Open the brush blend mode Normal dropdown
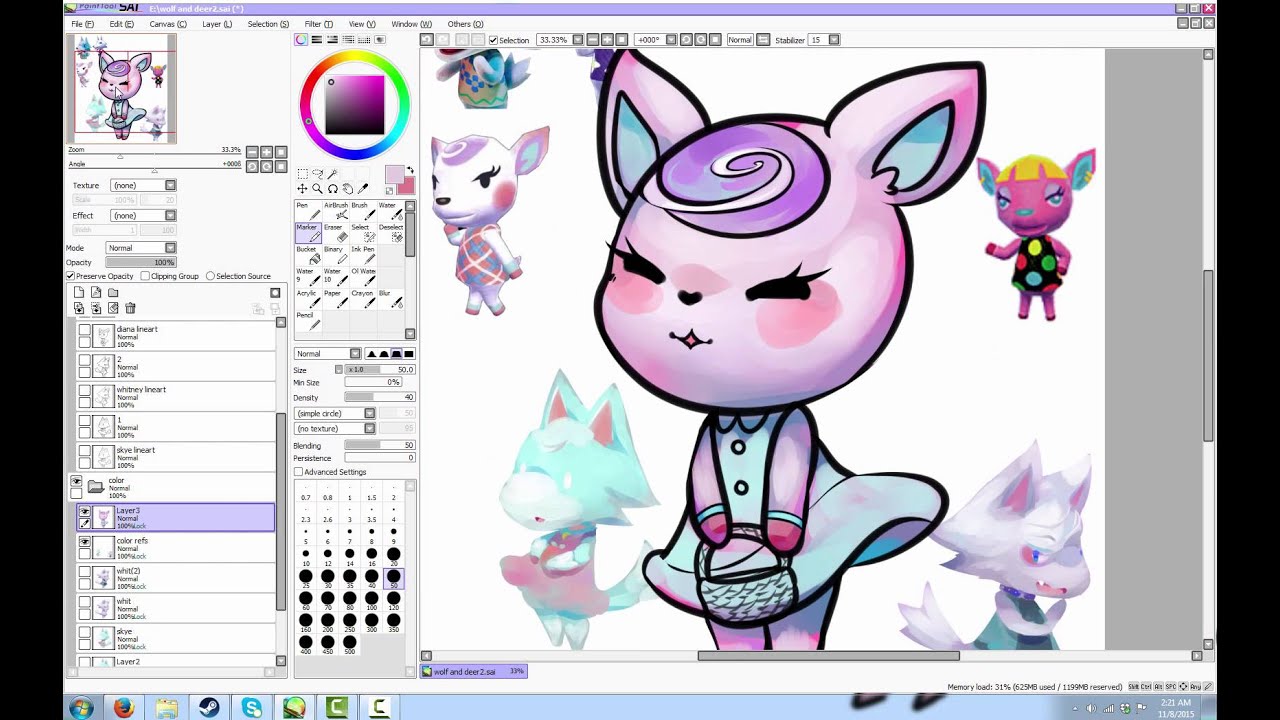The image size is (1280, 720). click(327, 354)
